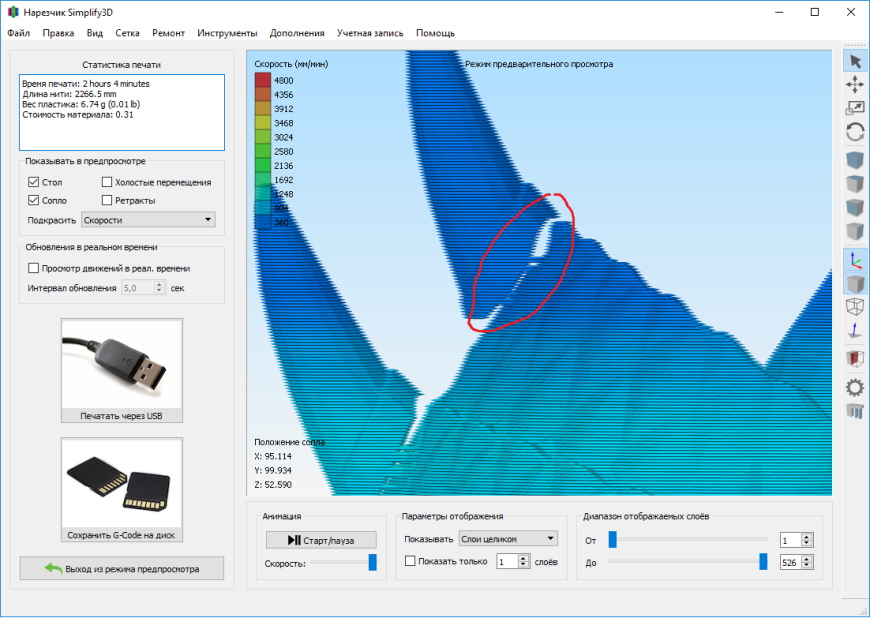The image size is (870, 618).
Task: Click the От layer number field
Action: pos(791,540)
